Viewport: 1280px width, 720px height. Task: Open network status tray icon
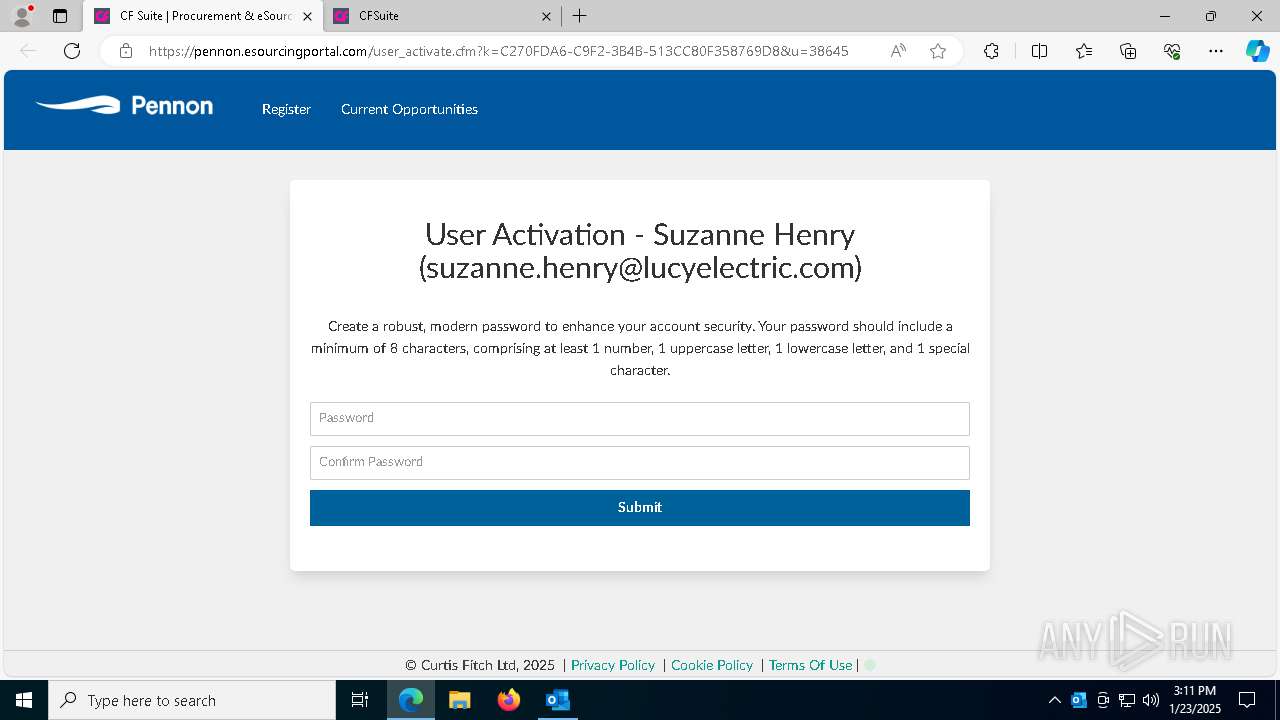click(1127, 700)
